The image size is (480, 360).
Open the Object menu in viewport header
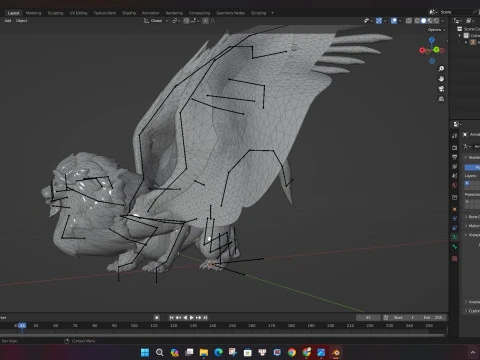[x=22, y=21]
